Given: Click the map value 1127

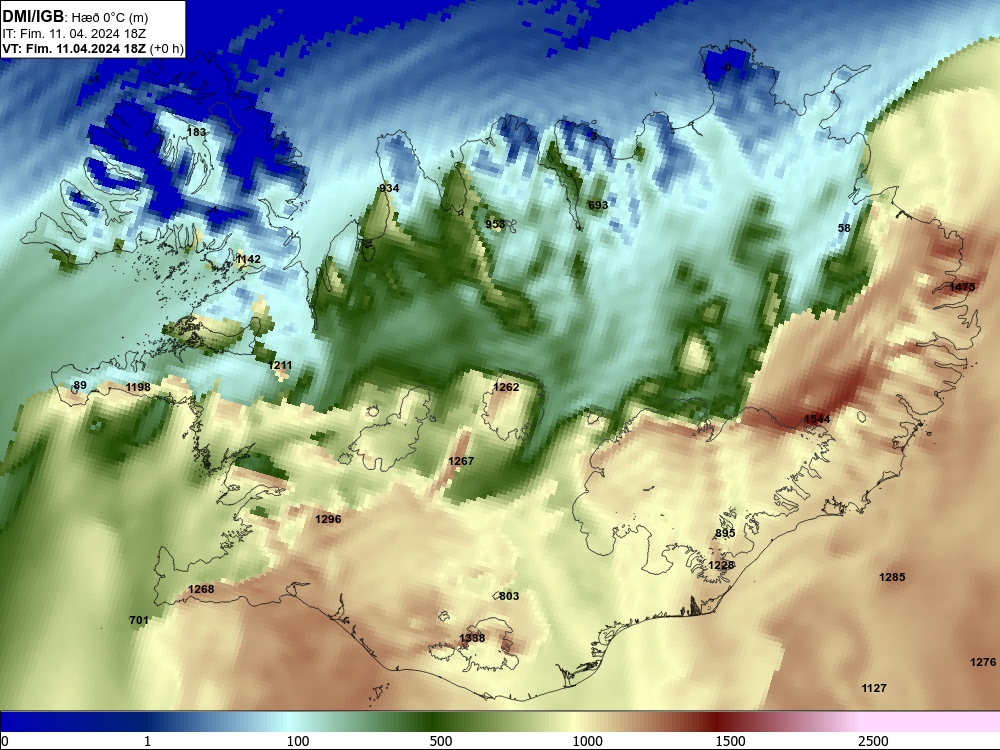Looking at the screenshot, I should 874,688.
